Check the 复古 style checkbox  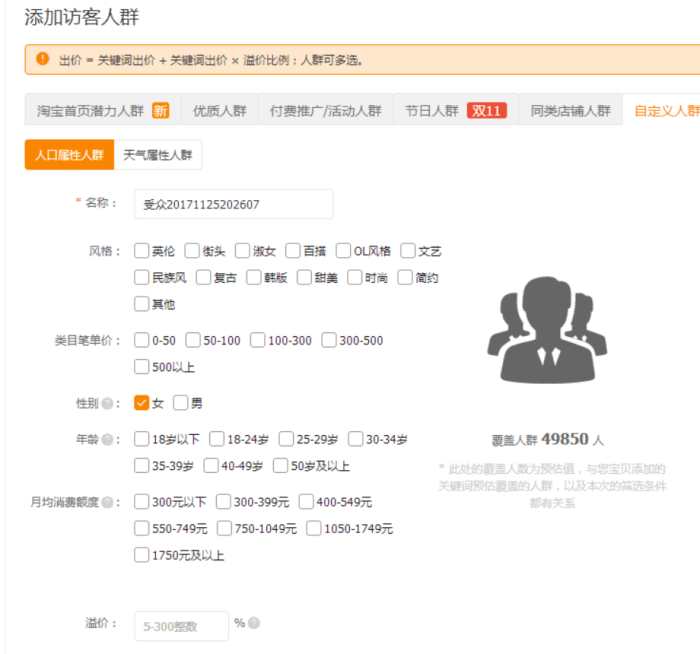tap(203, 278)
